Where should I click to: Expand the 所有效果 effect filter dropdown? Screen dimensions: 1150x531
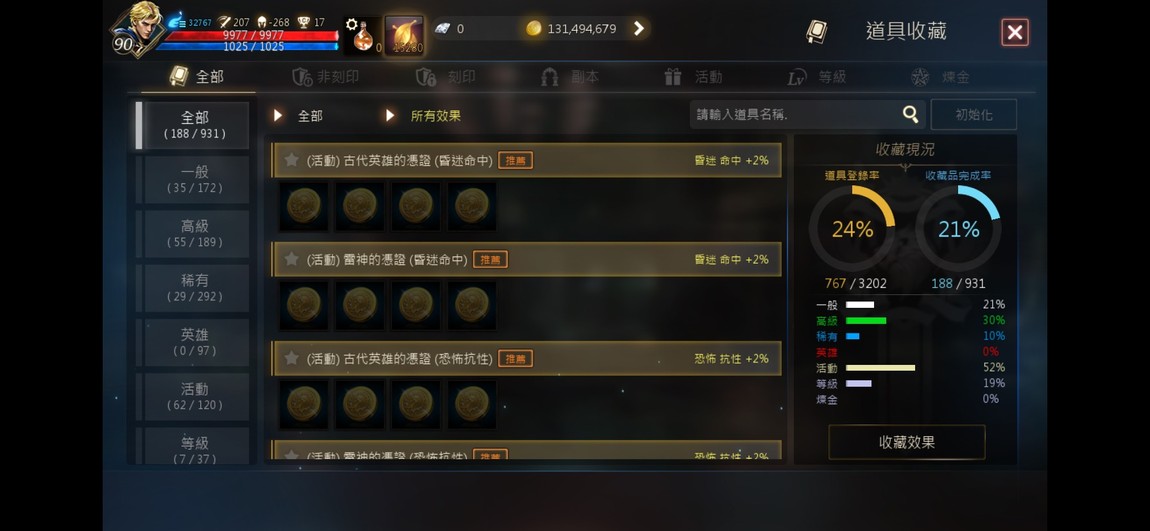coord(424,116)
